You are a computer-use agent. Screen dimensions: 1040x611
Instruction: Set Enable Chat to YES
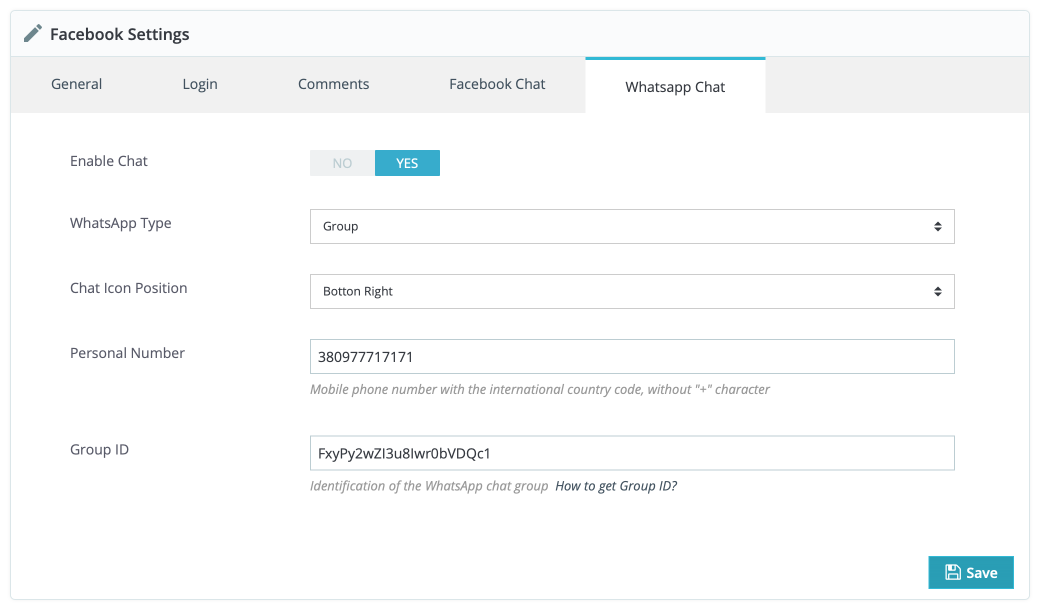[x=407, y=163]
